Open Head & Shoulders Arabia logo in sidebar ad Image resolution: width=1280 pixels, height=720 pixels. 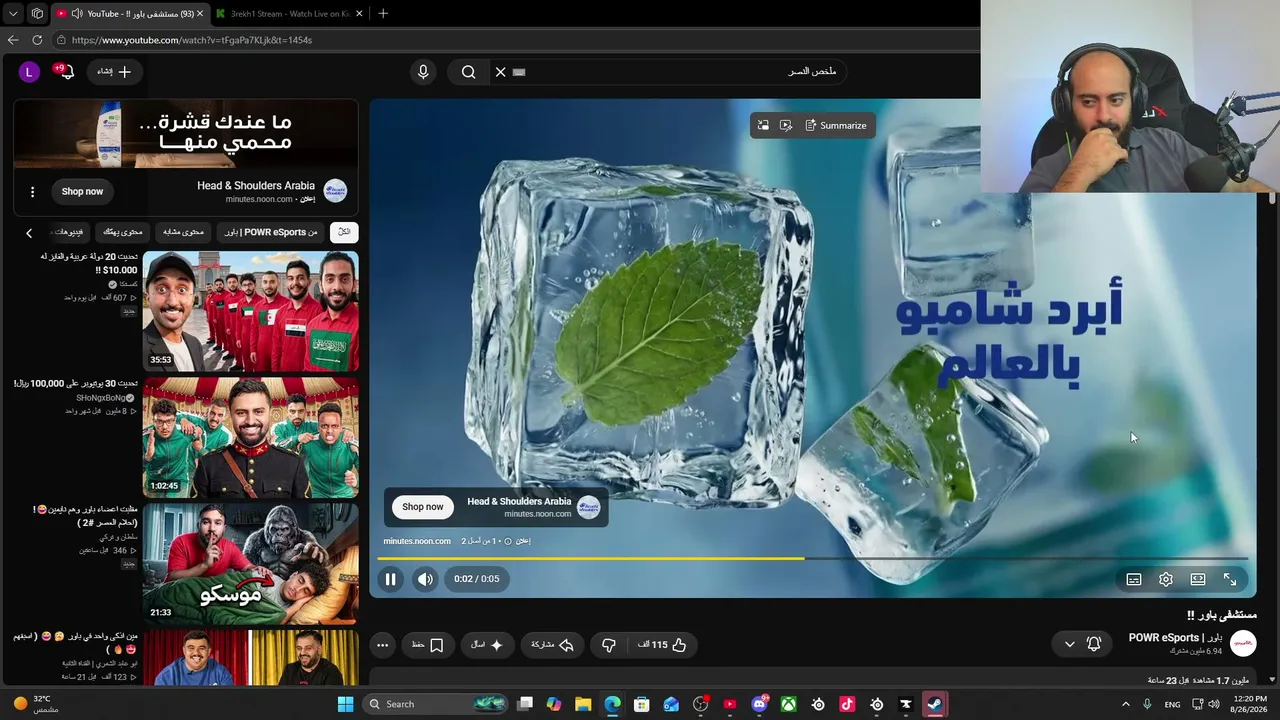tap(336, 191)
